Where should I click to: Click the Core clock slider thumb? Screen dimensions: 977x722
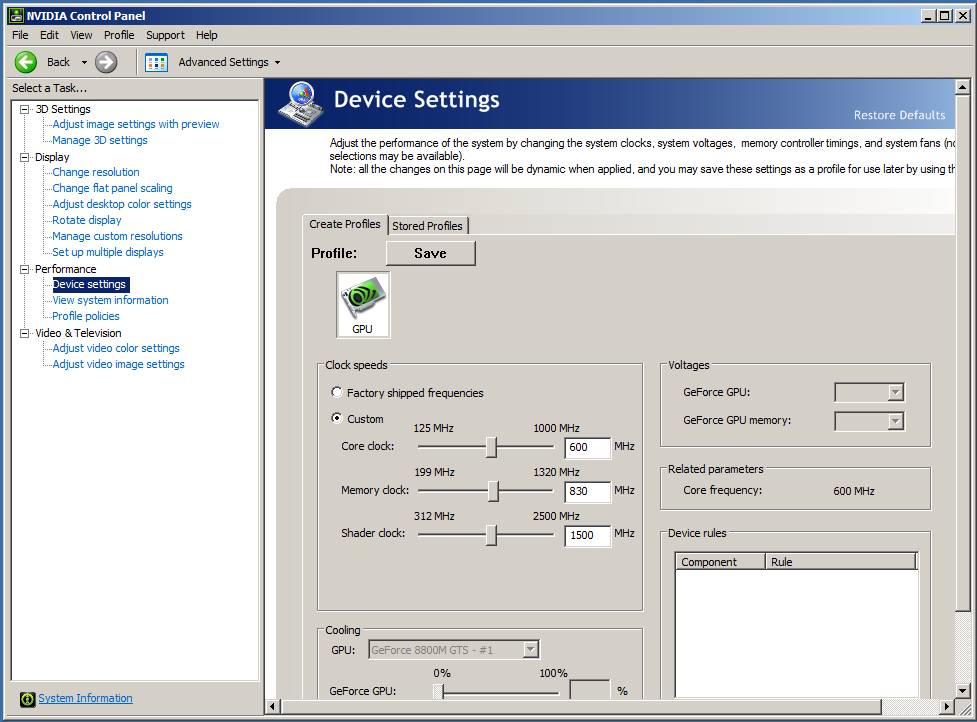pyautogui.click(x=492, y=447)
